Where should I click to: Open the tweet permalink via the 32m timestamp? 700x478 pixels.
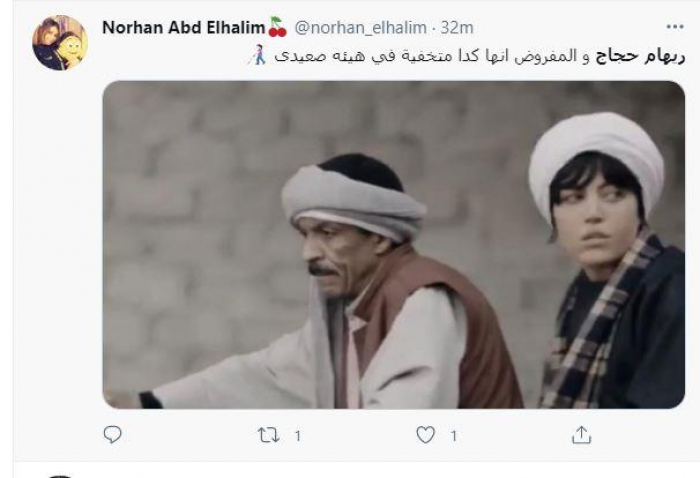click(x=457, y=28)
